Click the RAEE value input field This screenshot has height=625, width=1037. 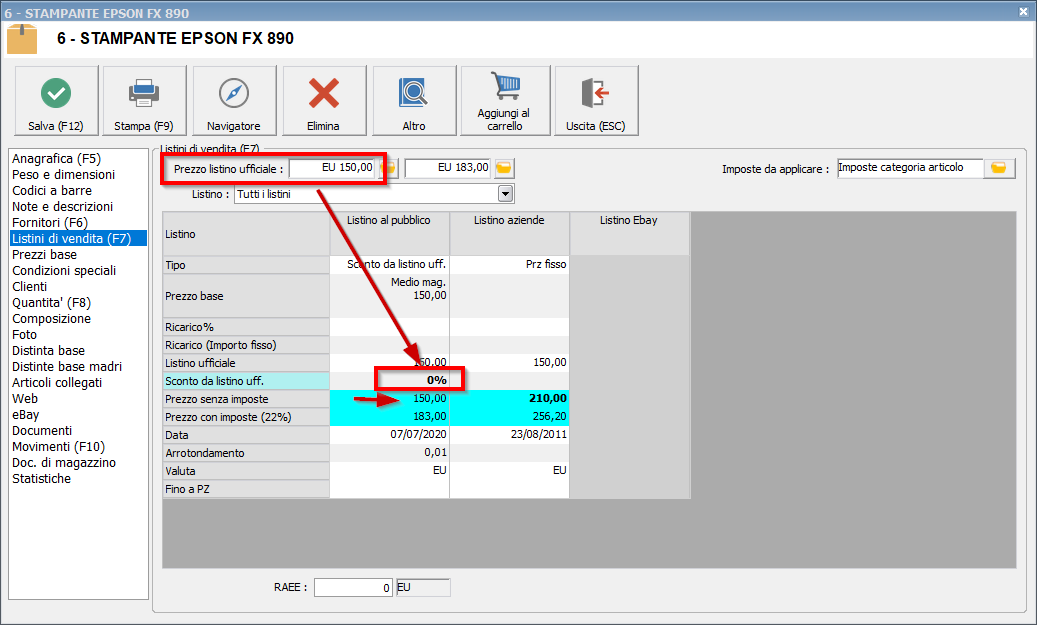click(354, 587)
